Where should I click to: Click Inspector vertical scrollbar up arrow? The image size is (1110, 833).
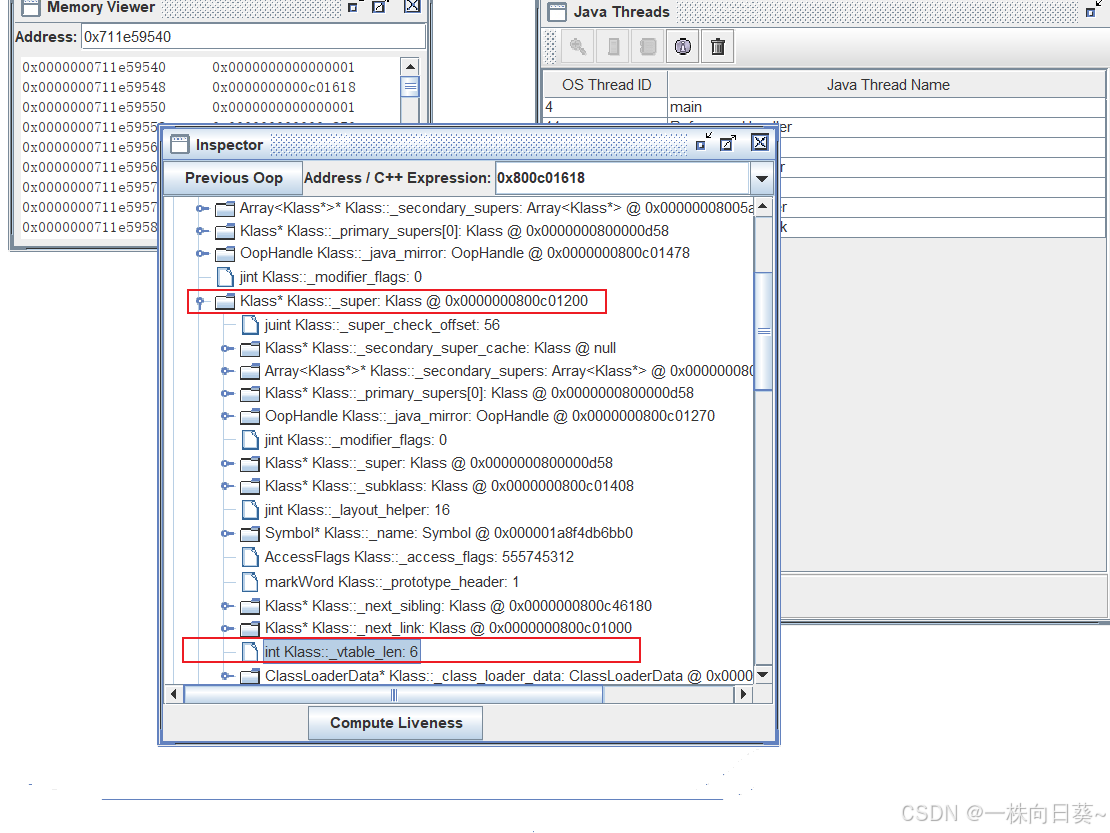tap(762, 206)
